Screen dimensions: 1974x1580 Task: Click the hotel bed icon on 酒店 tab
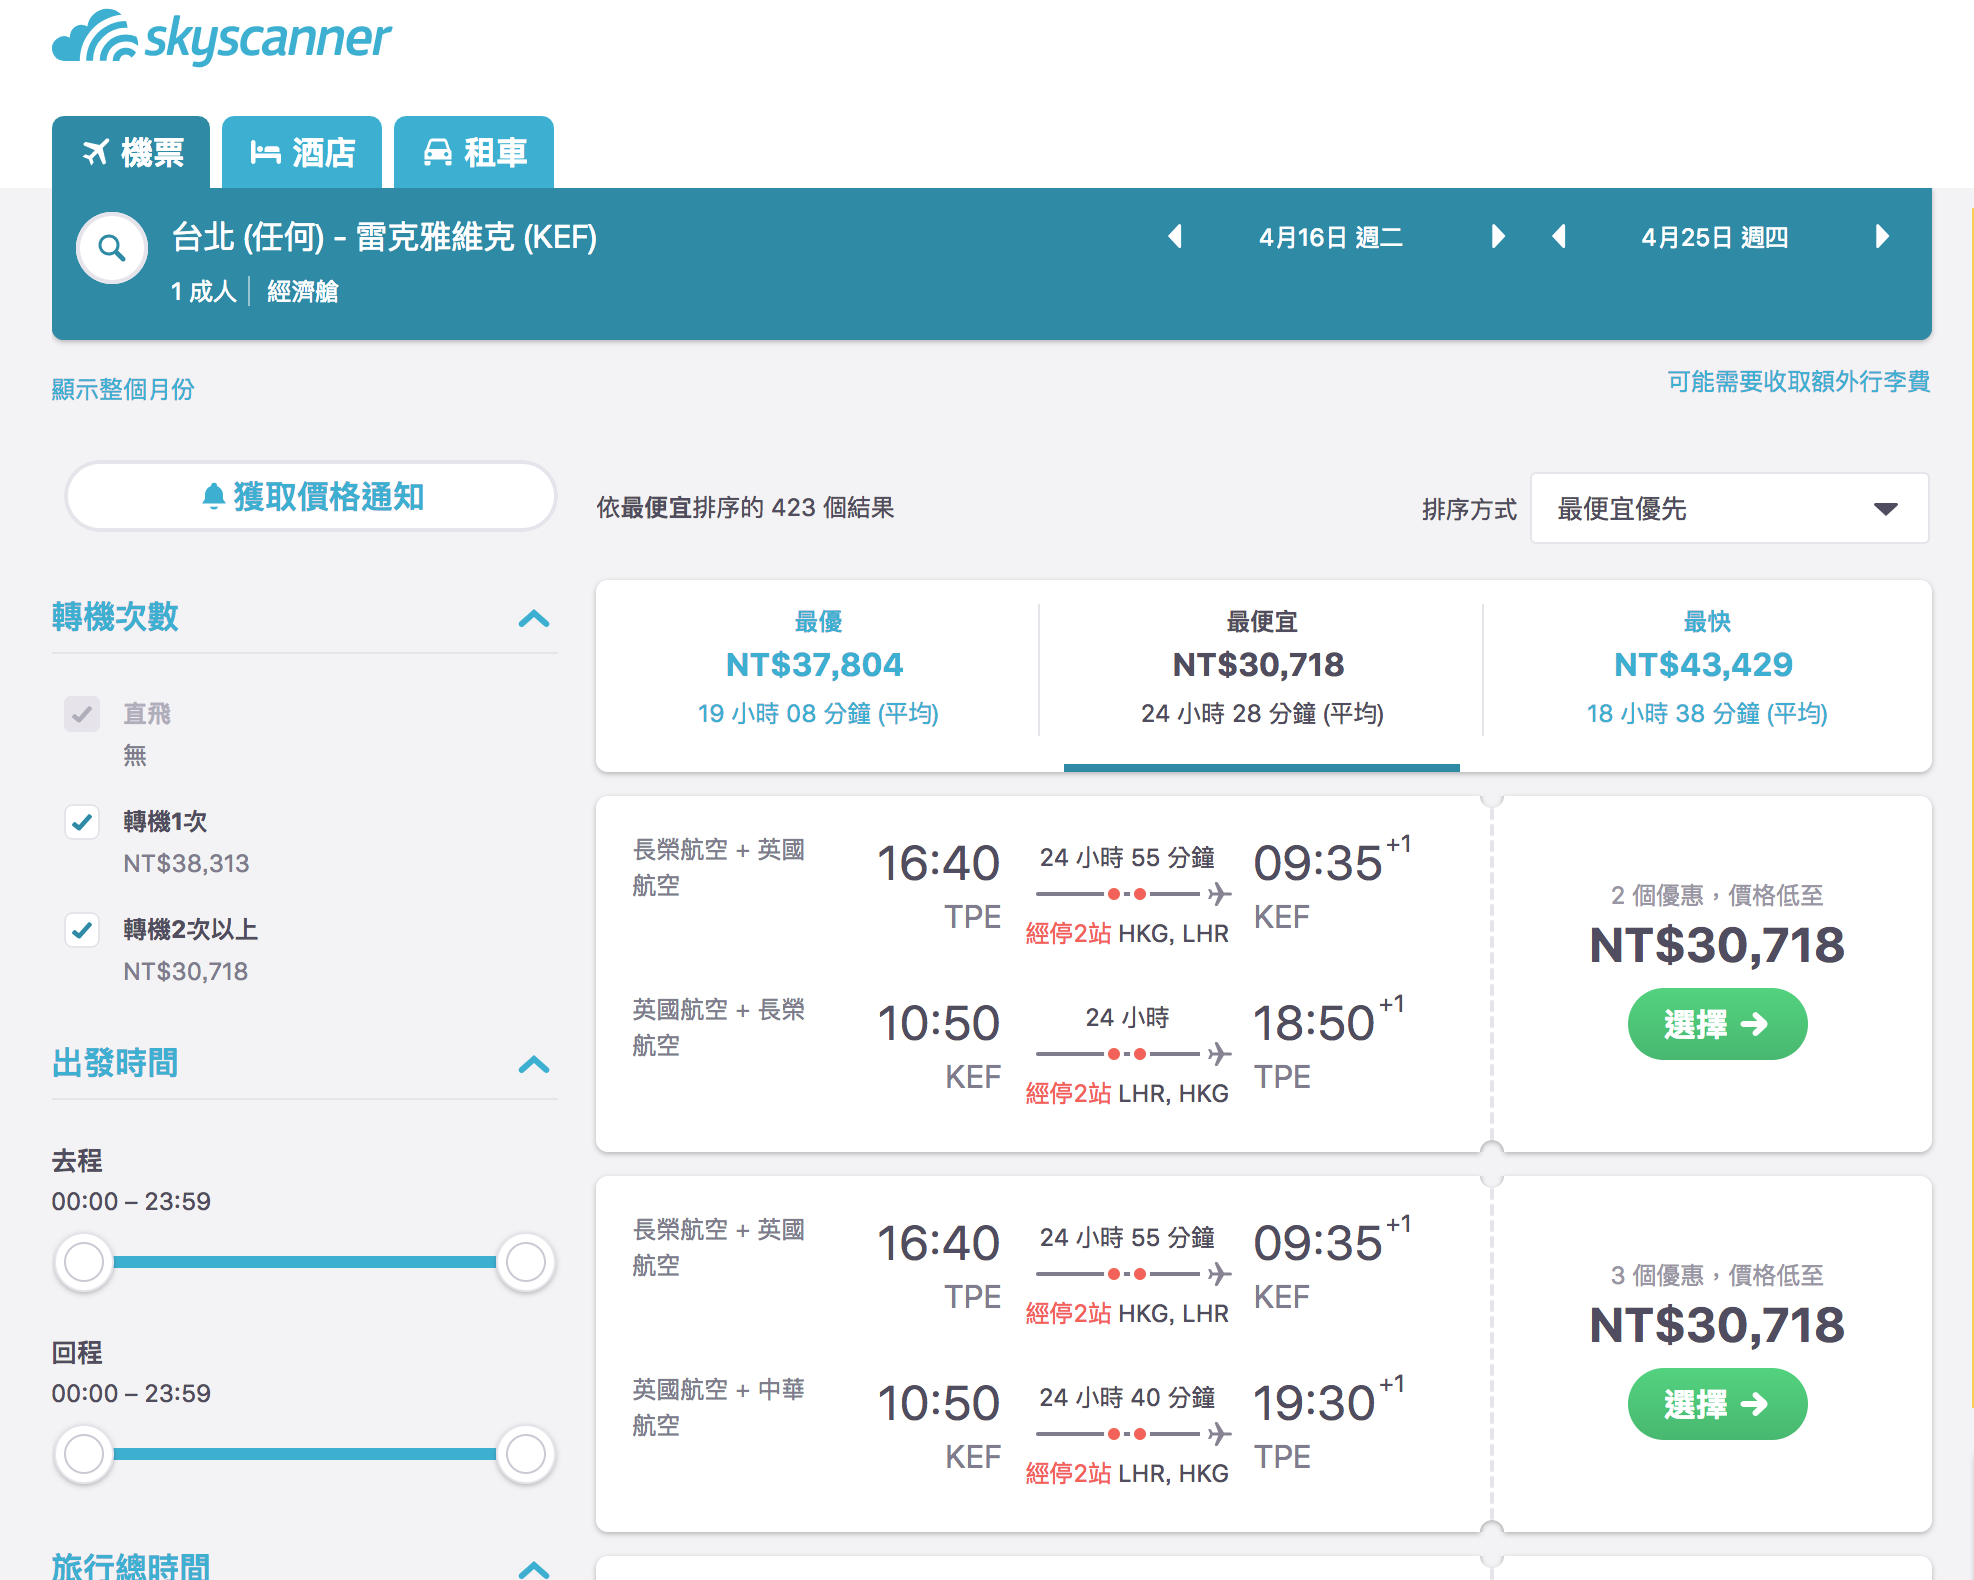(266, 152)
